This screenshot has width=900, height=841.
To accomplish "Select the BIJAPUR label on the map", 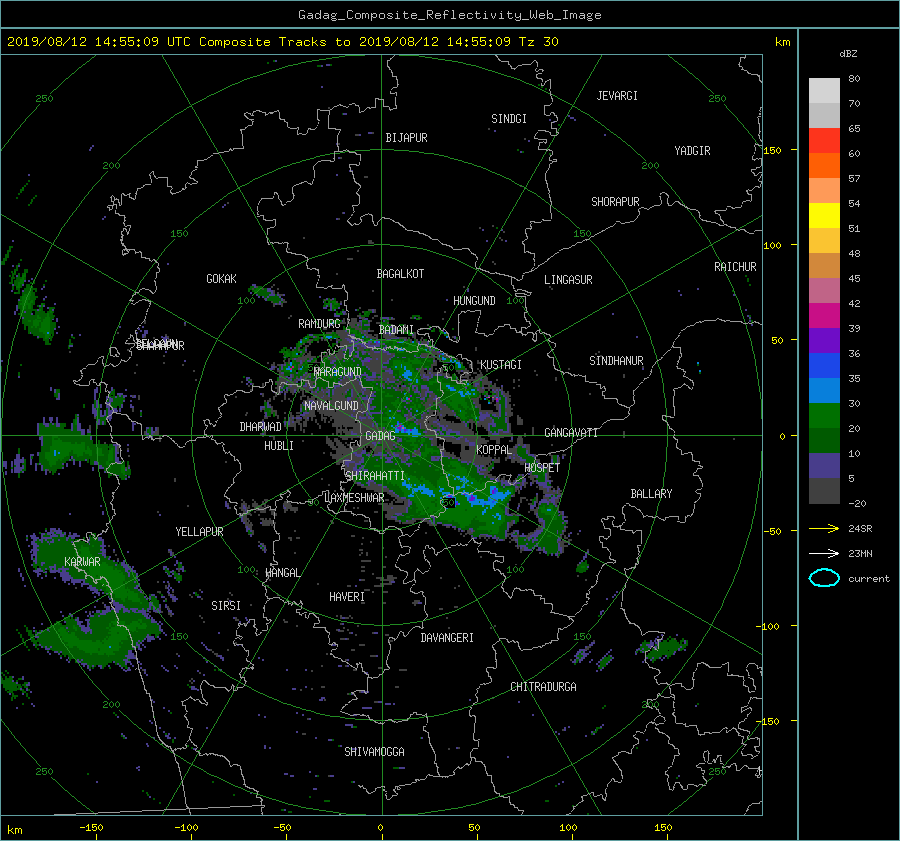I will [x=406, y=138].
